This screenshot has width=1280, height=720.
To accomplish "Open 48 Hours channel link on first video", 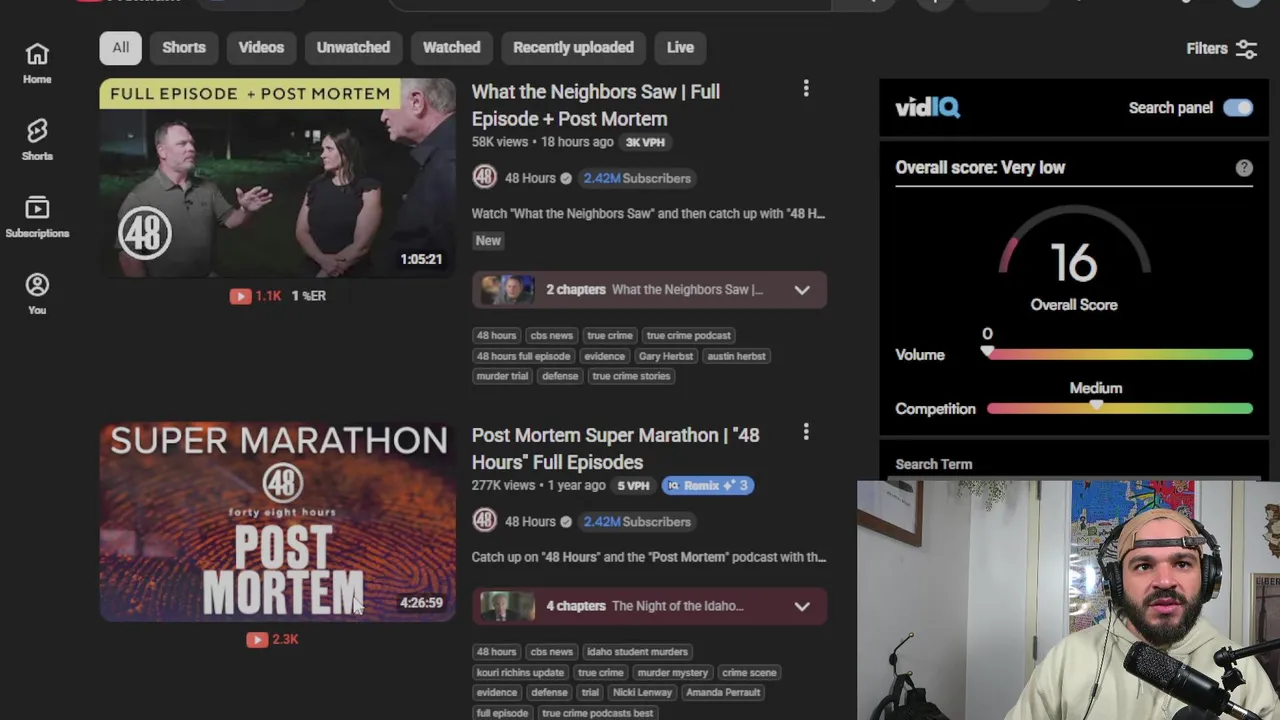I will click(530, 178).
